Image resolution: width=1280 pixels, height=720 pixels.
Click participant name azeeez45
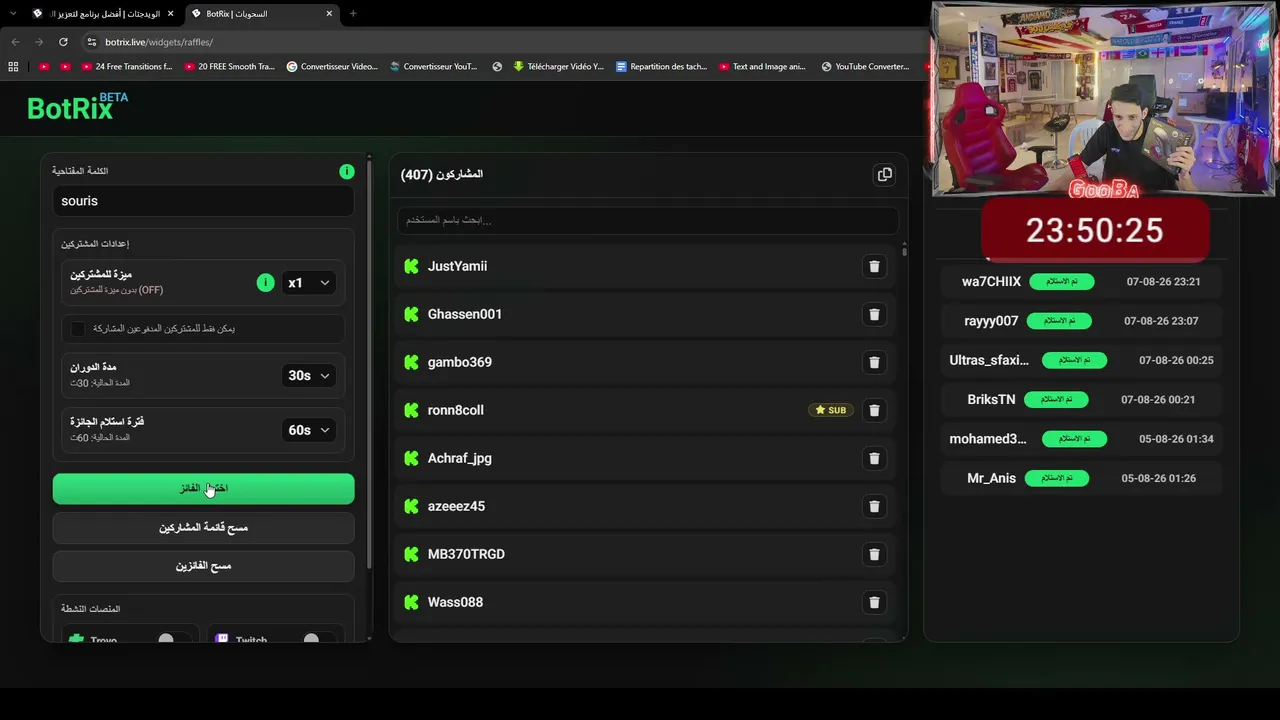pos(456,506)
